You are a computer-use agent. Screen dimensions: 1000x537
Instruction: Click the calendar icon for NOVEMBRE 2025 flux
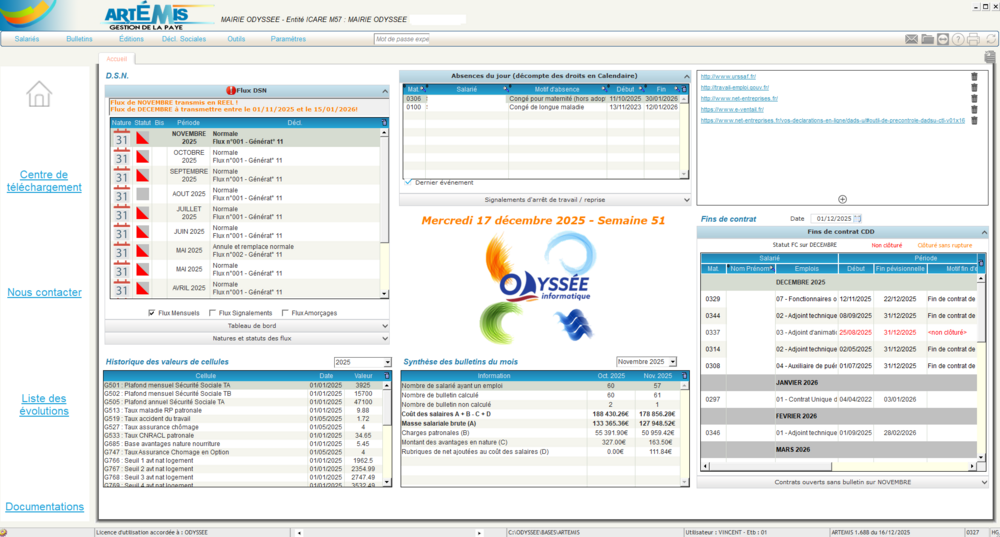(x=122, y=138)
